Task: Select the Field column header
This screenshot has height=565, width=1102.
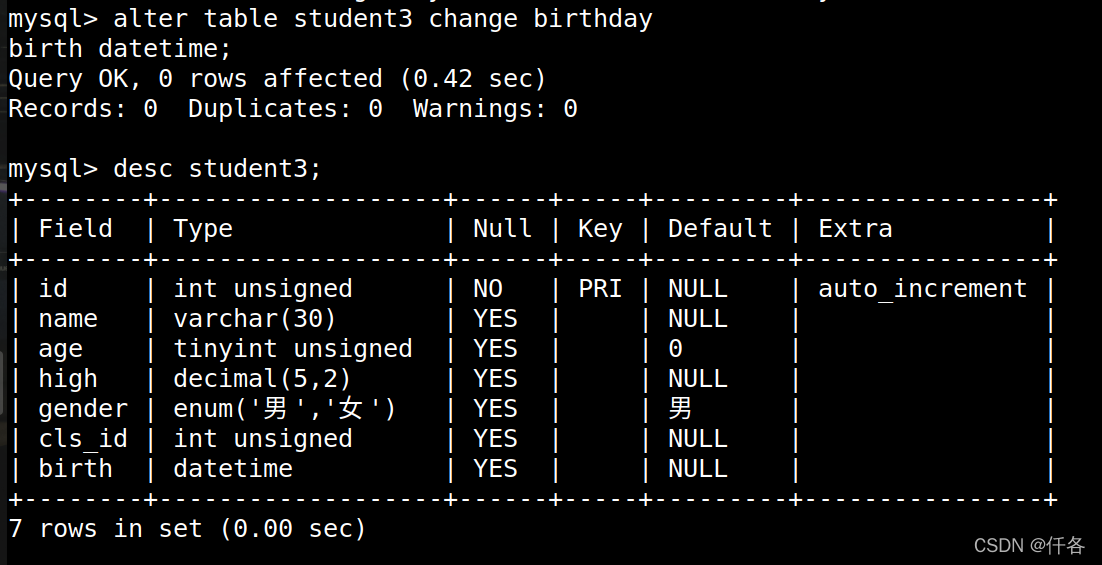Action: 75,228
